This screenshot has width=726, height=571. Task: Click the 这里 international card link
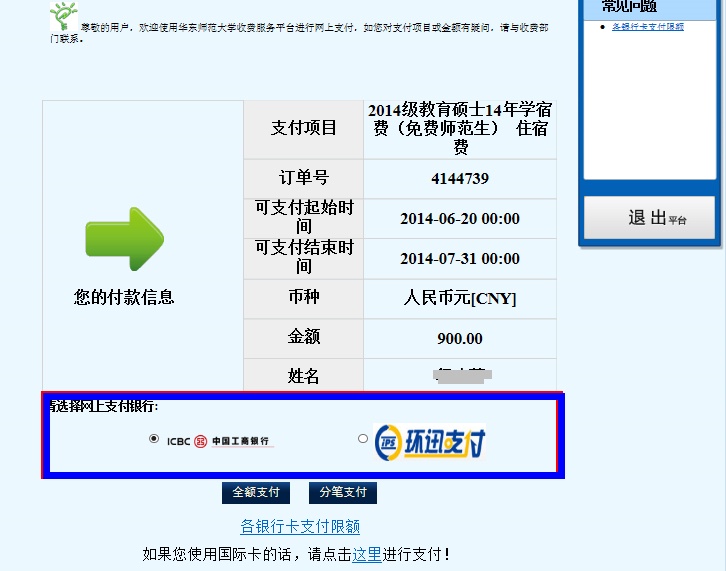pyautogui.click(x=366, y=553)
